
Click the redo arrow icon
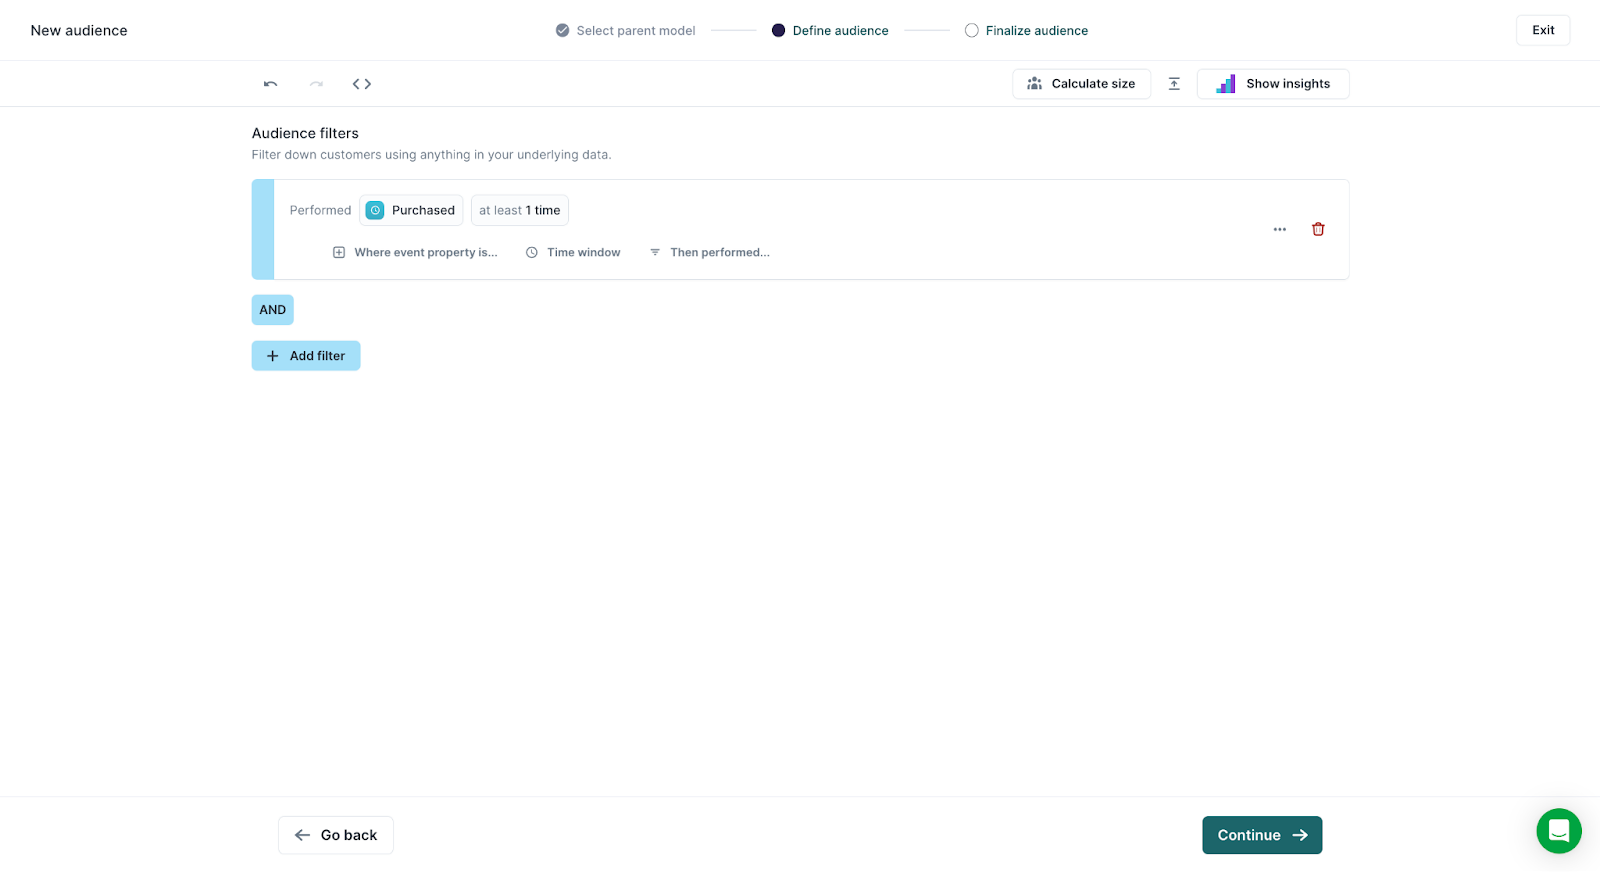point(316,84)
